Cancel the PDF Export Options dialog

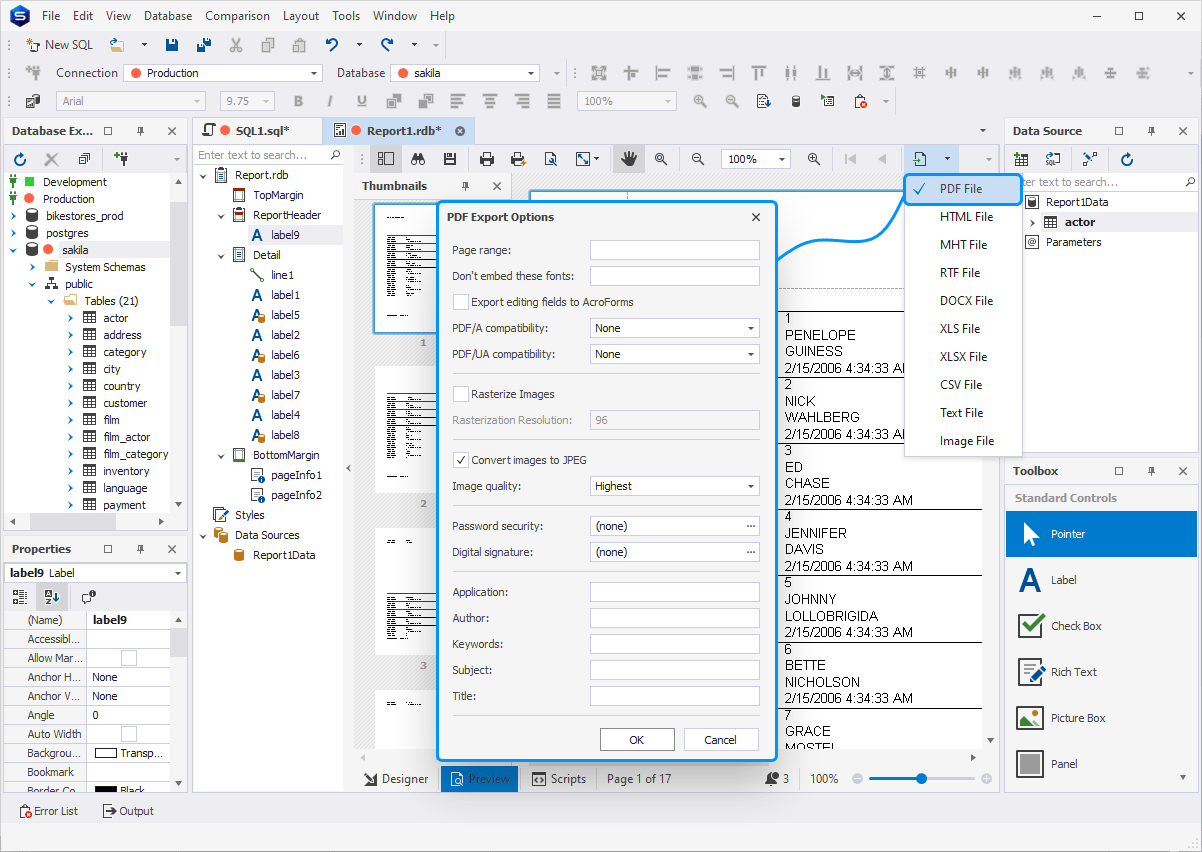[721, 739]
